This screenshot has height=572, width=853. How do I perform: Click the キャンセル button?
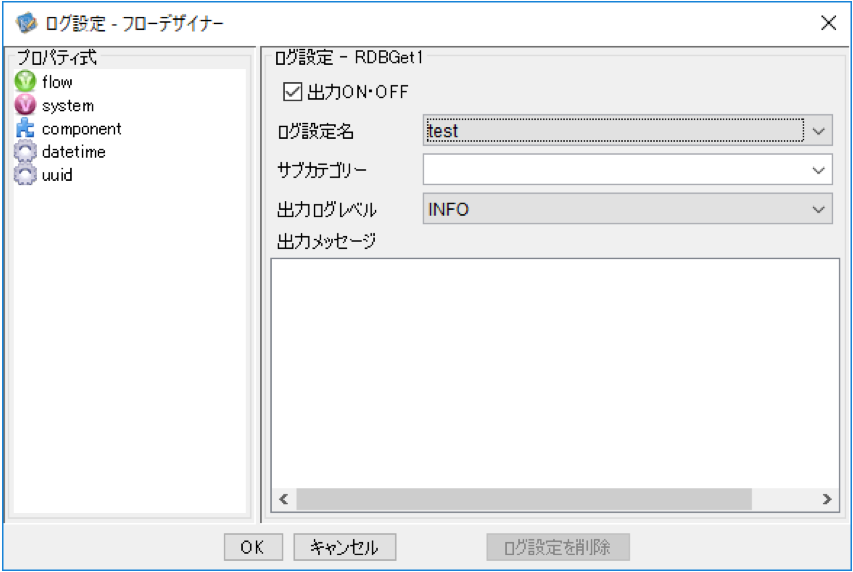(x=344, y=547)
